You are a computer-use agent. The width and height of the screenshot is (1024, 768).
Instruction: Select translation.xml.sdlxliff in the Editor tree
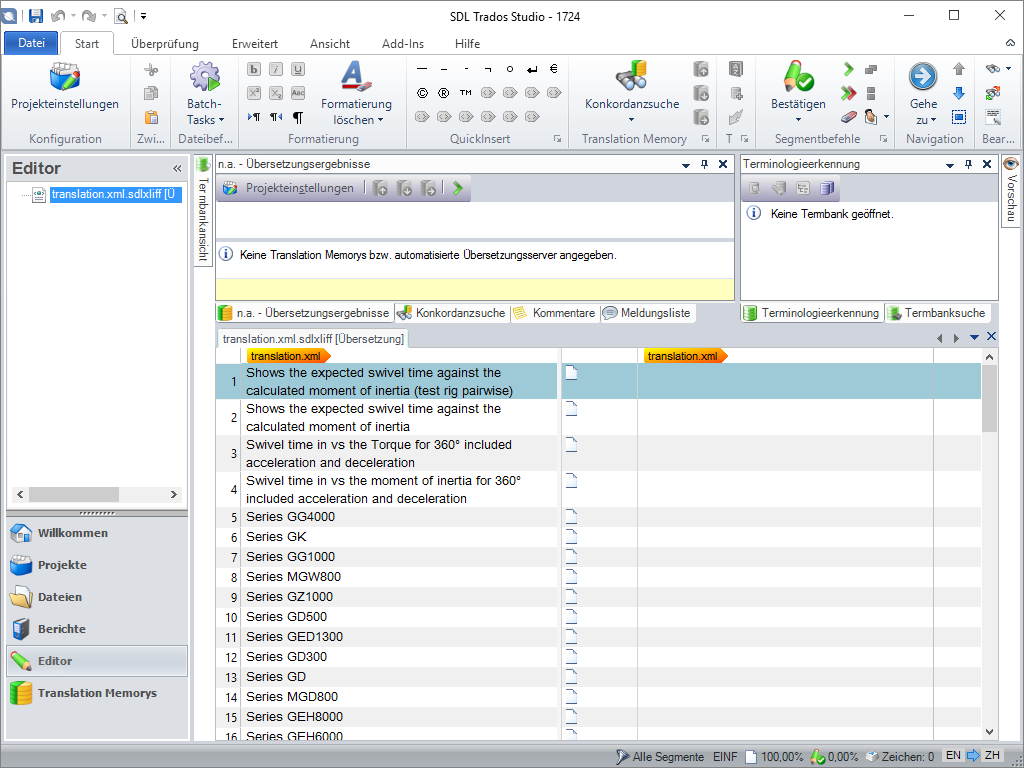click(x=115, y=194)
